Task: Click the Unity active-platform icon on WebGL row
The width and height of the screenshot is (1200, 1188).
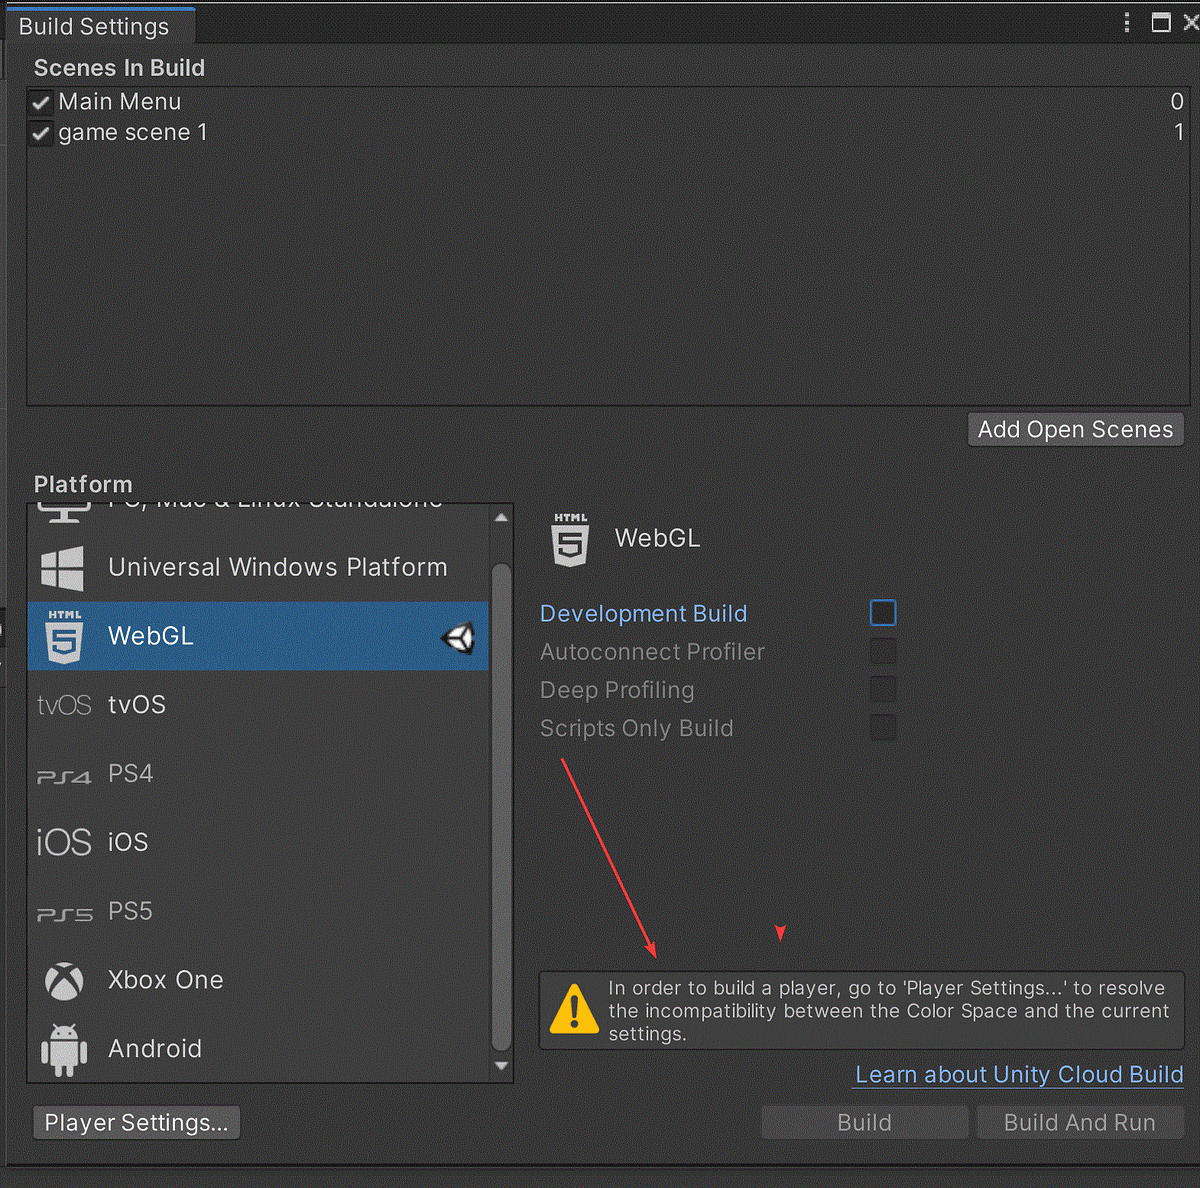Action: tap(459, 638)
